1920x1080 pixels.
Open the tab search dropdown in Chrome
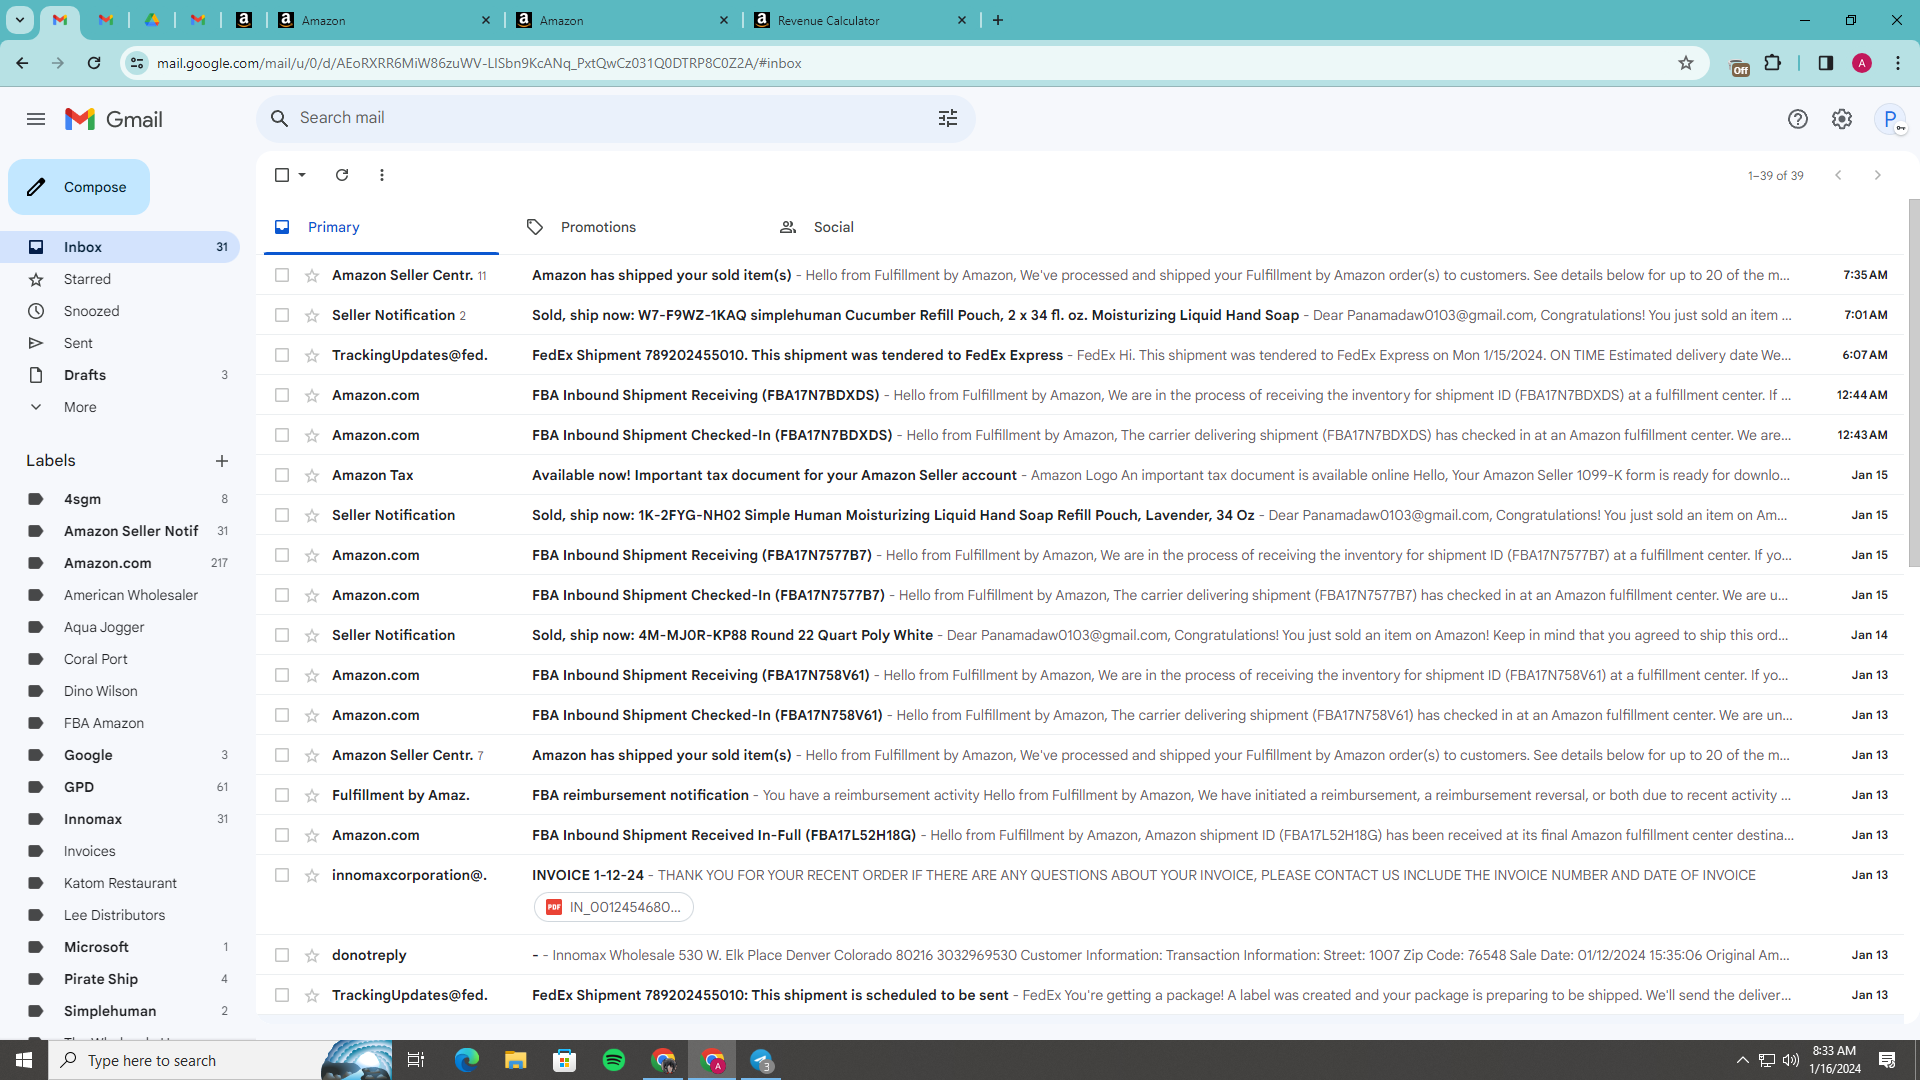pyautogui.click(x=19, y=20)
